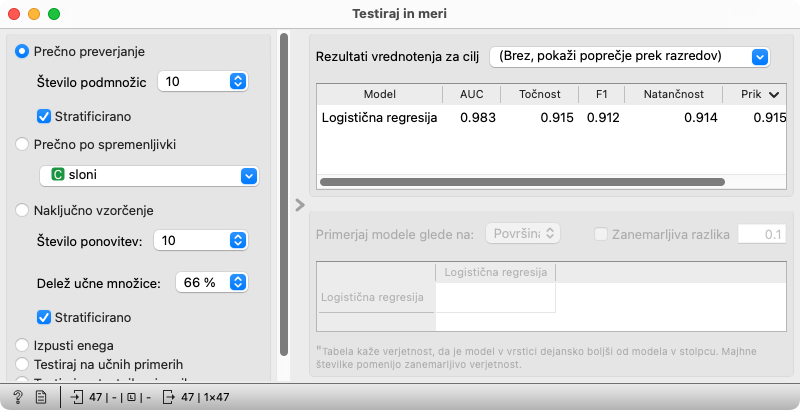Collapse the left panel with arrow handle

[x=299, y=205]
